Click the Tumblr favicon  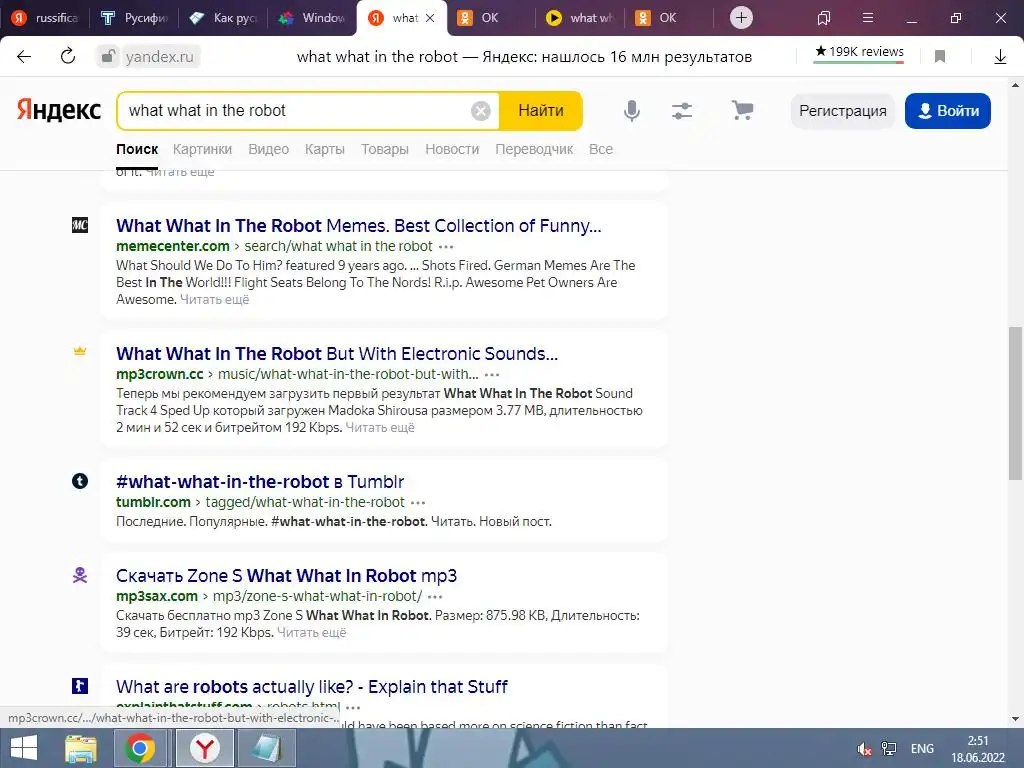(80, 481)
